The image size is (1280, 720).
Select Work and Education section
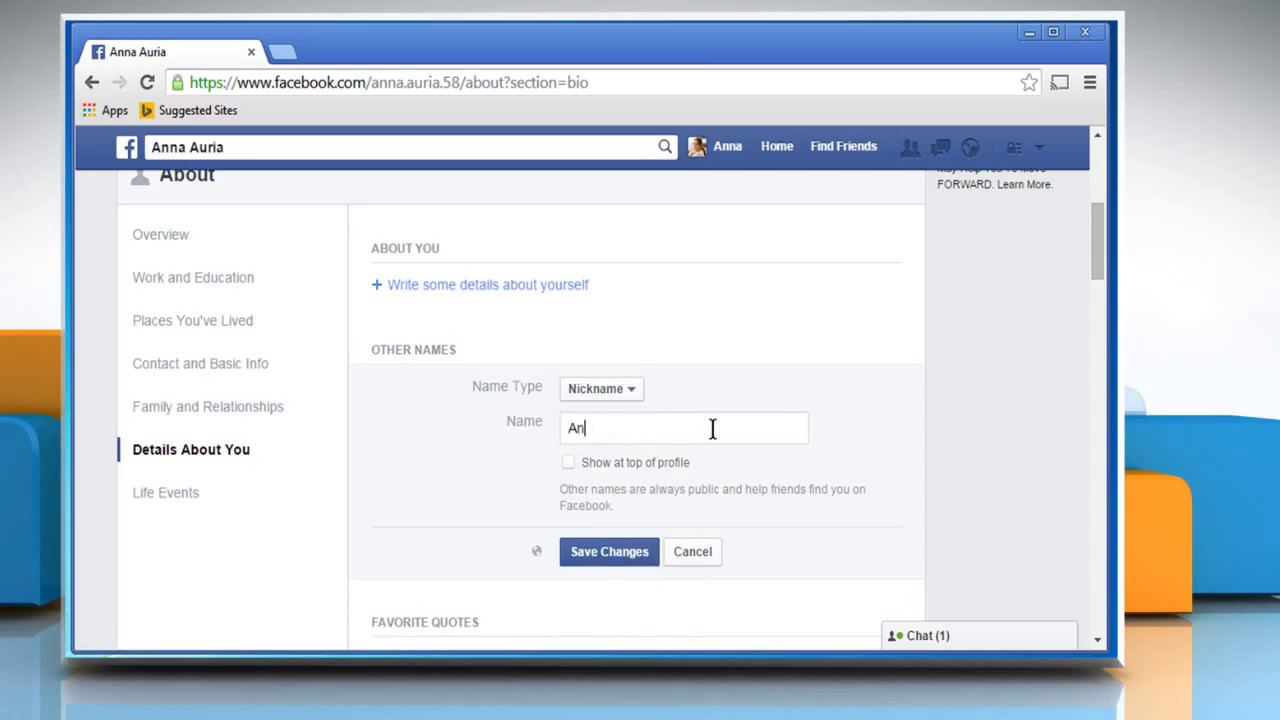[x=193, y=278]
